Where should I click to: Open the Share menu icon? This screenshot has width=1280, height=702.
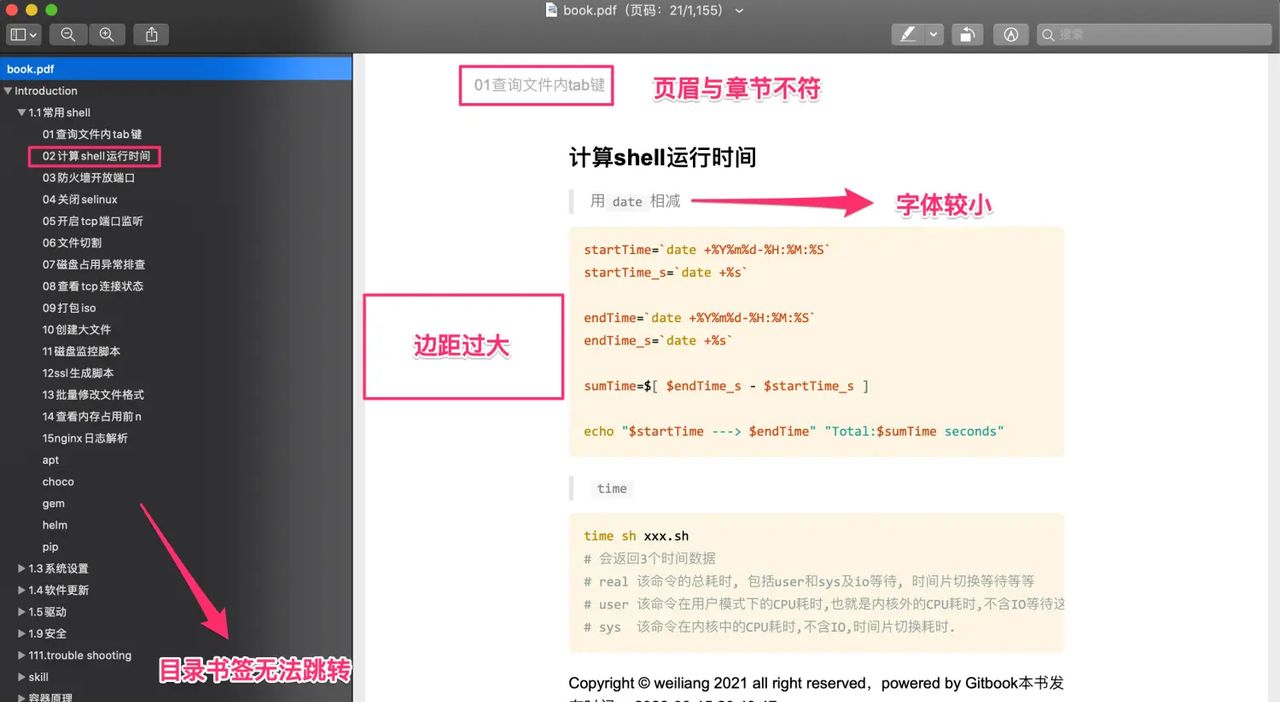(150, 34)
